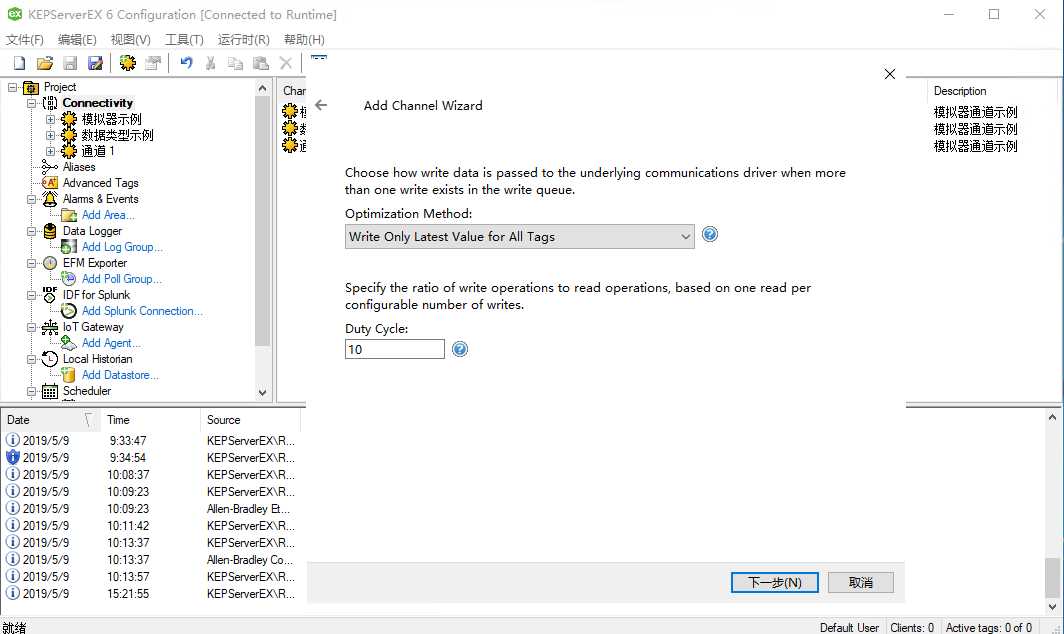Open the 帮助(H) menu
The image size is (1064, 634).
pyautogui.click(x=304, y=39)
